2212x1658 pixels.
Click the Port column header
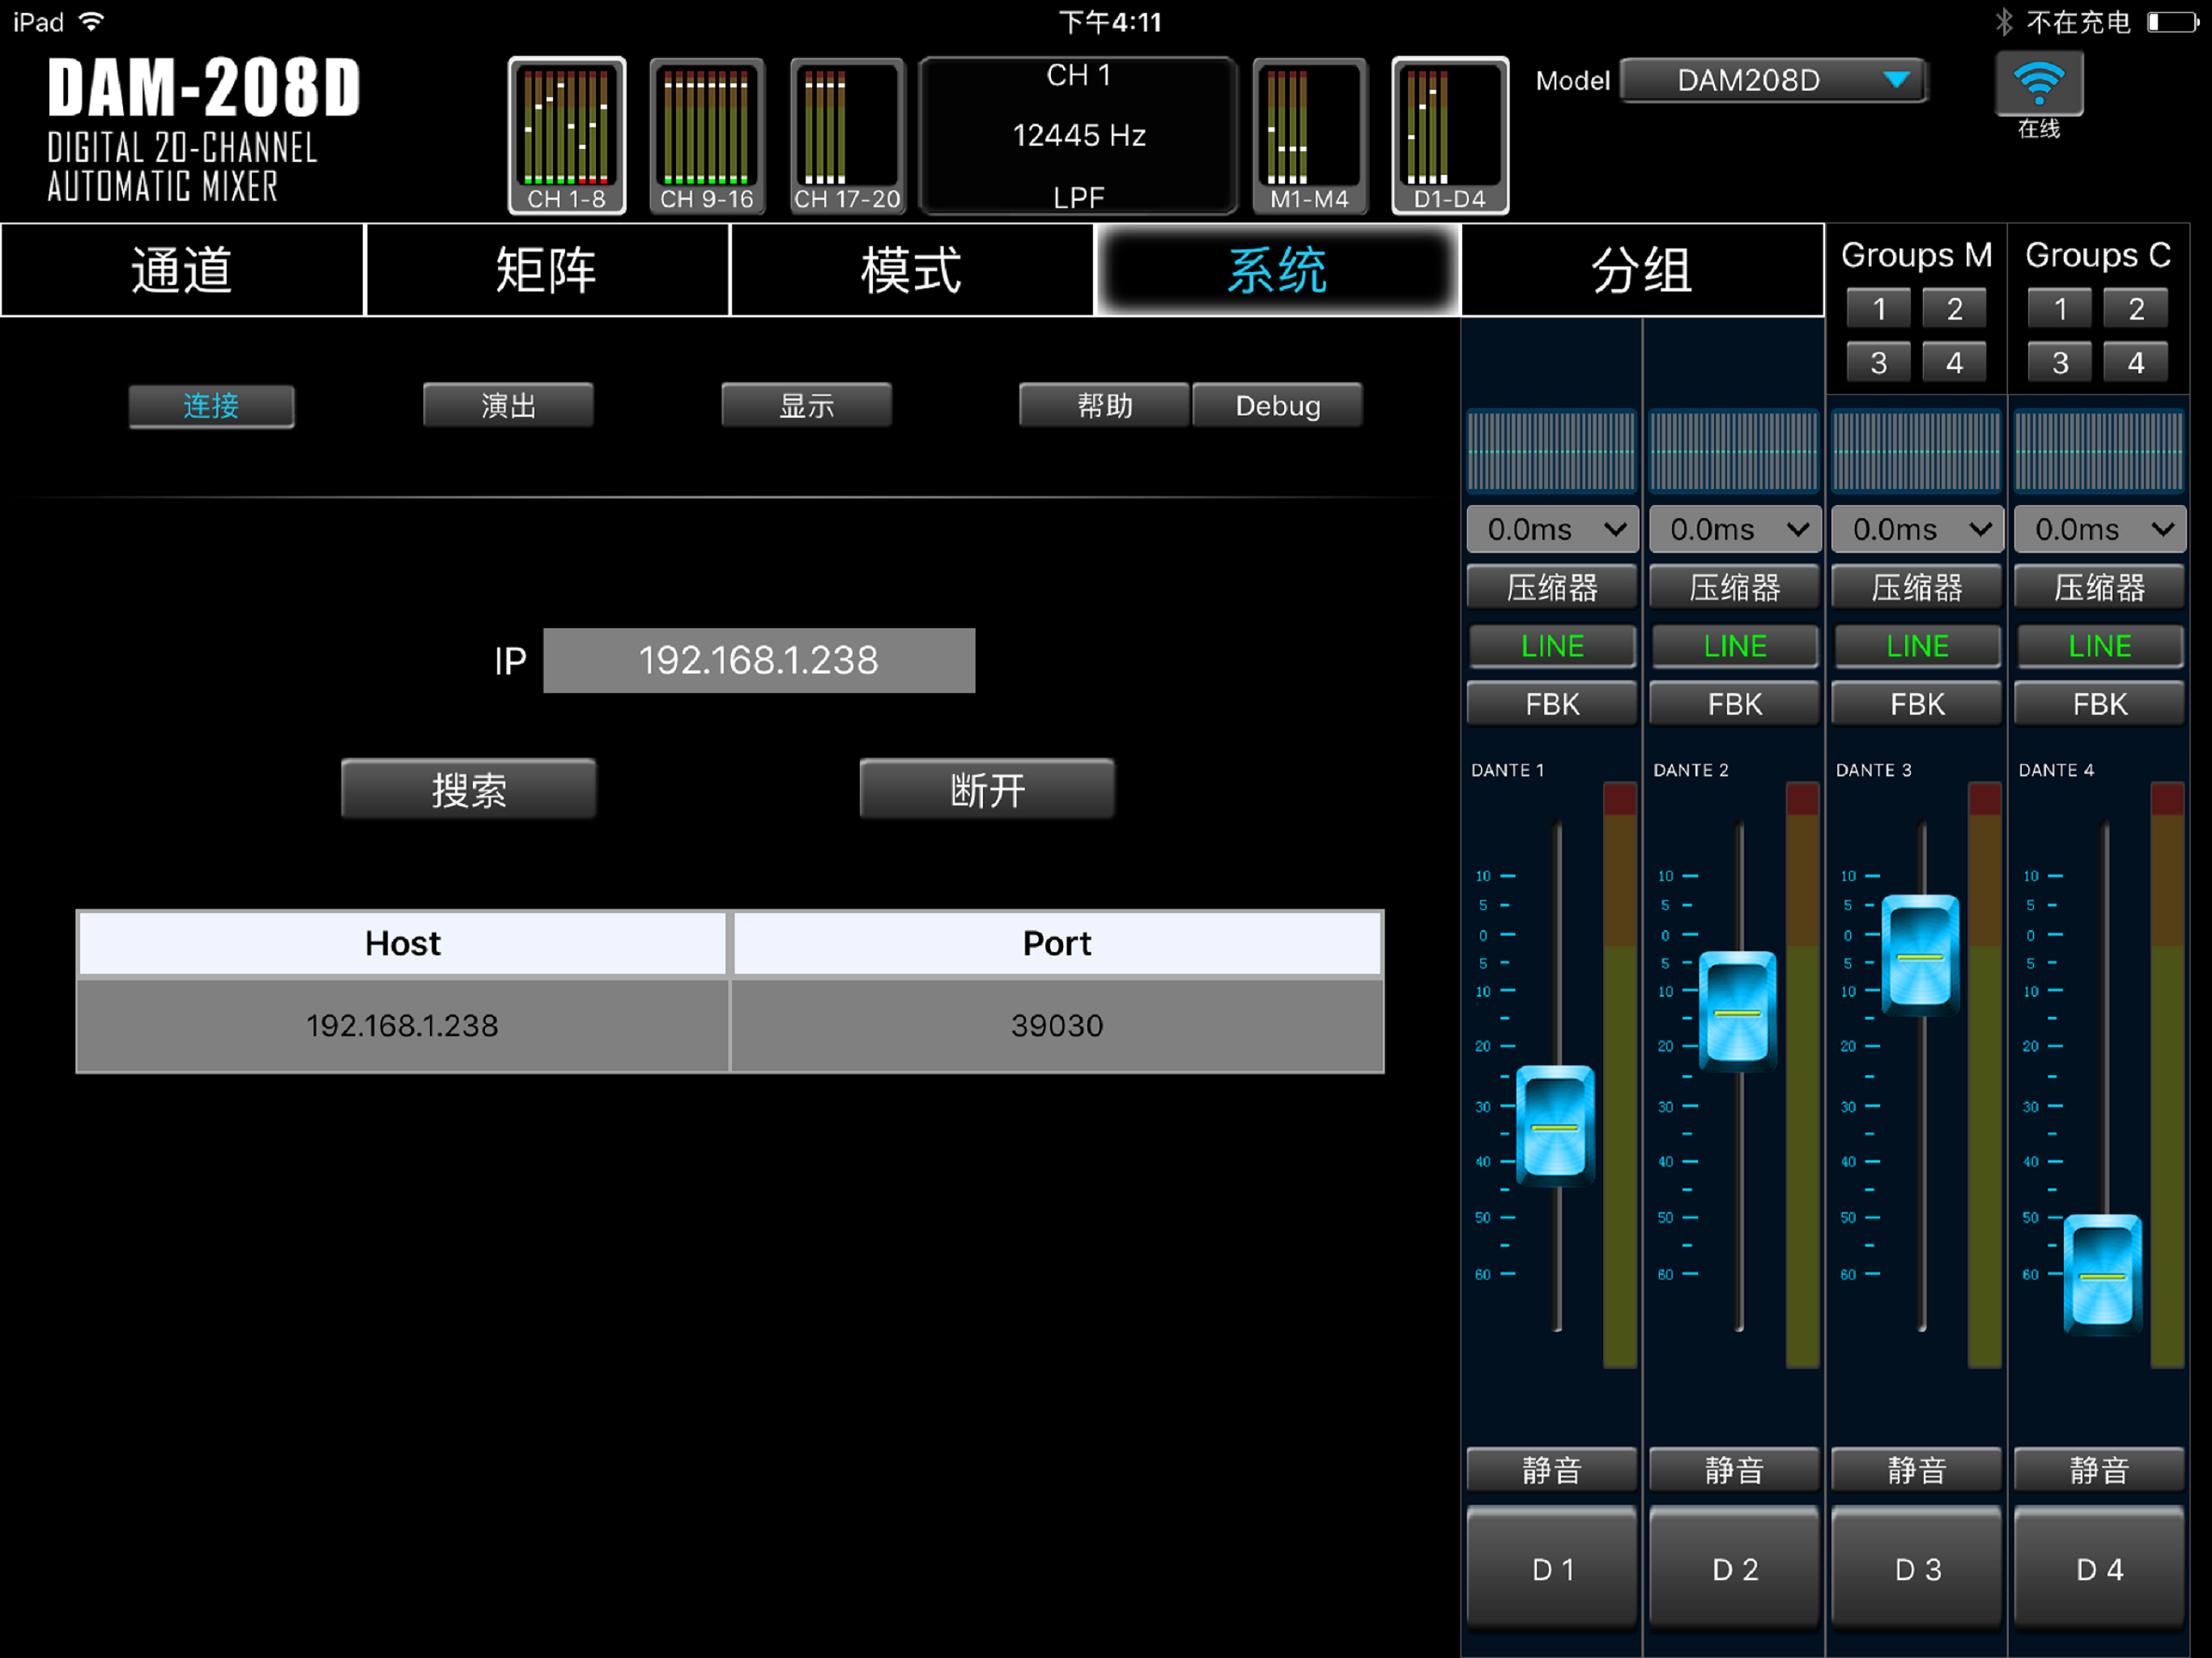click(1057, 942)
